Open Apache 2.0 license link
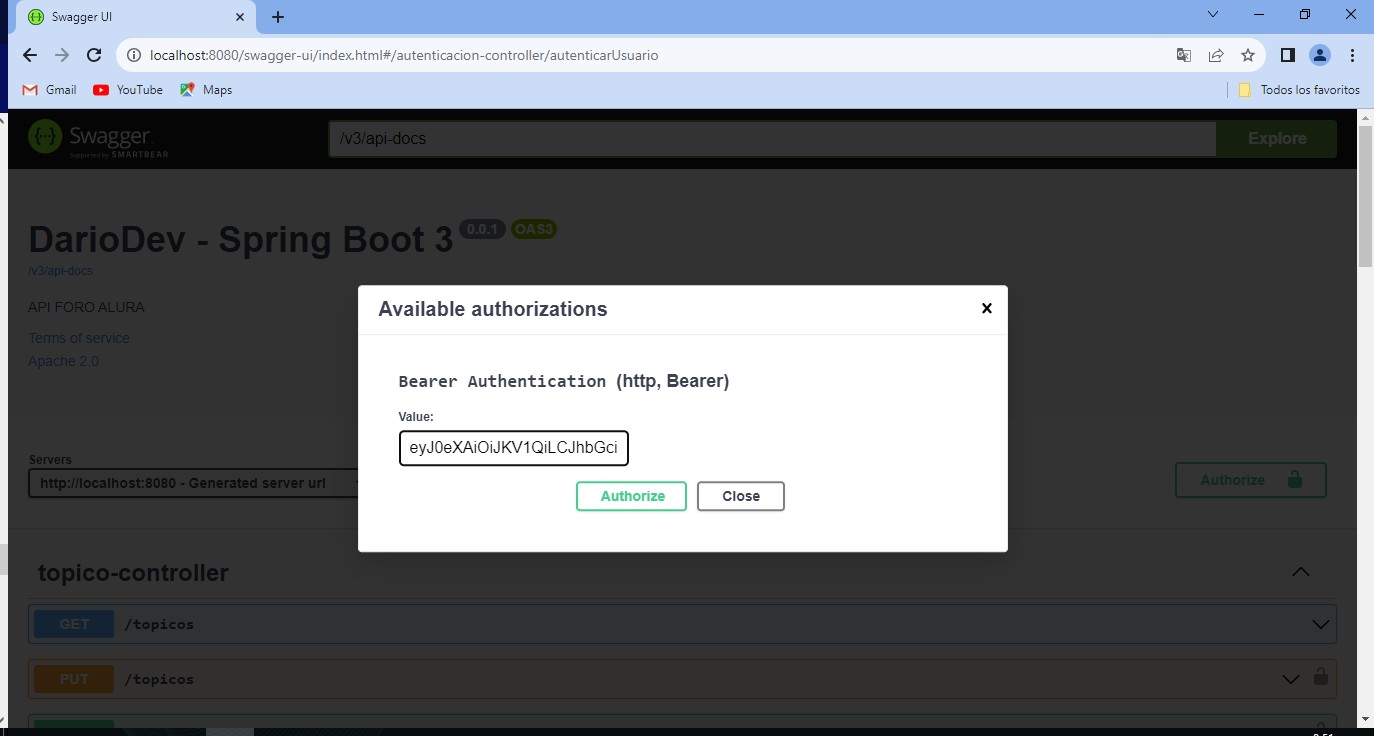 pos(63,361)
